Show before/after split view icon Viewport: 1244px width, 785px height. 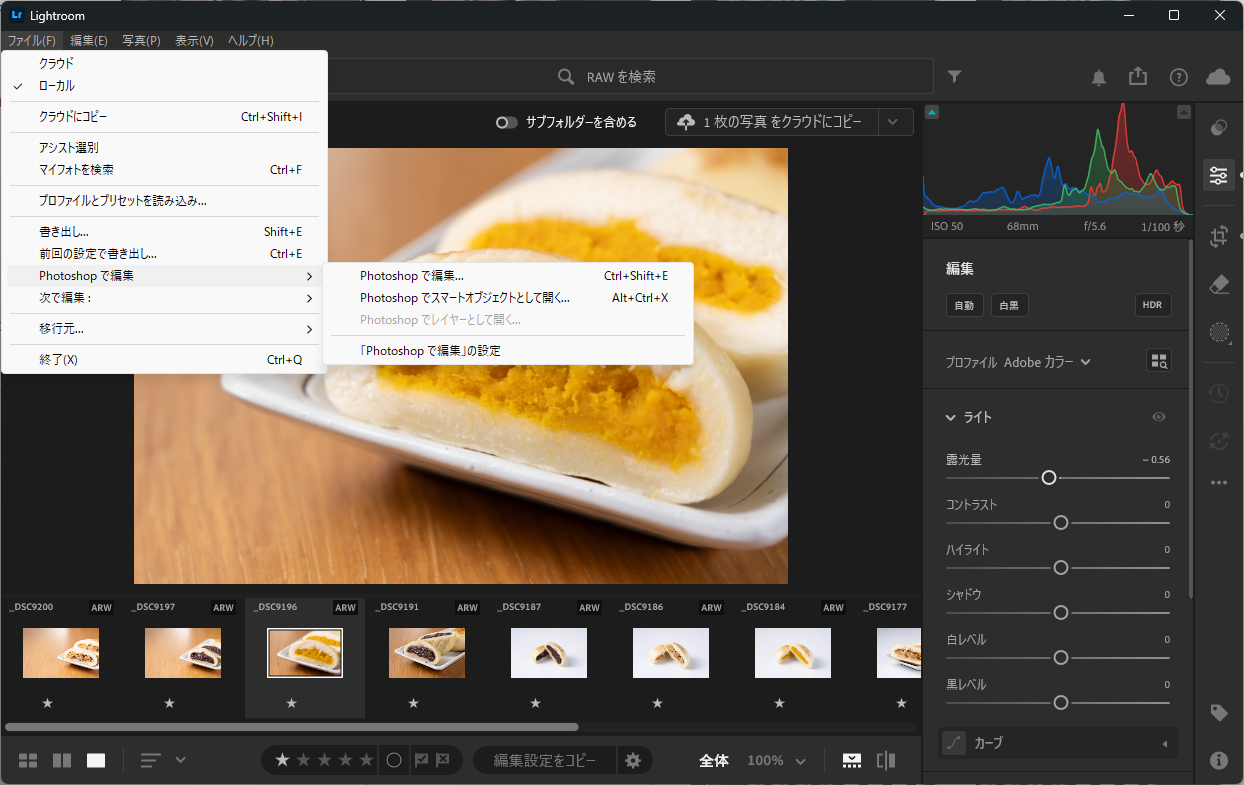point(886,760)
